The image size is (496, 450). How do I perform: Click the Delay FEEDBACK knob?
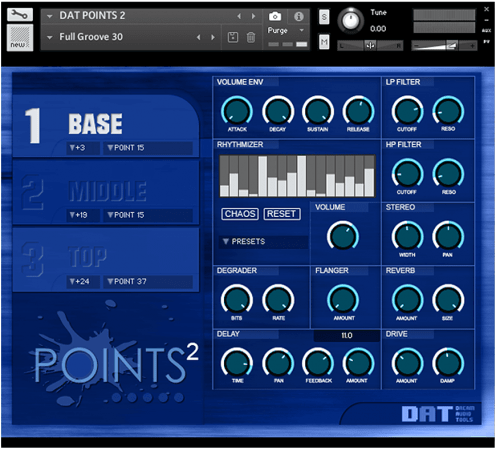(x=318, y=363)
